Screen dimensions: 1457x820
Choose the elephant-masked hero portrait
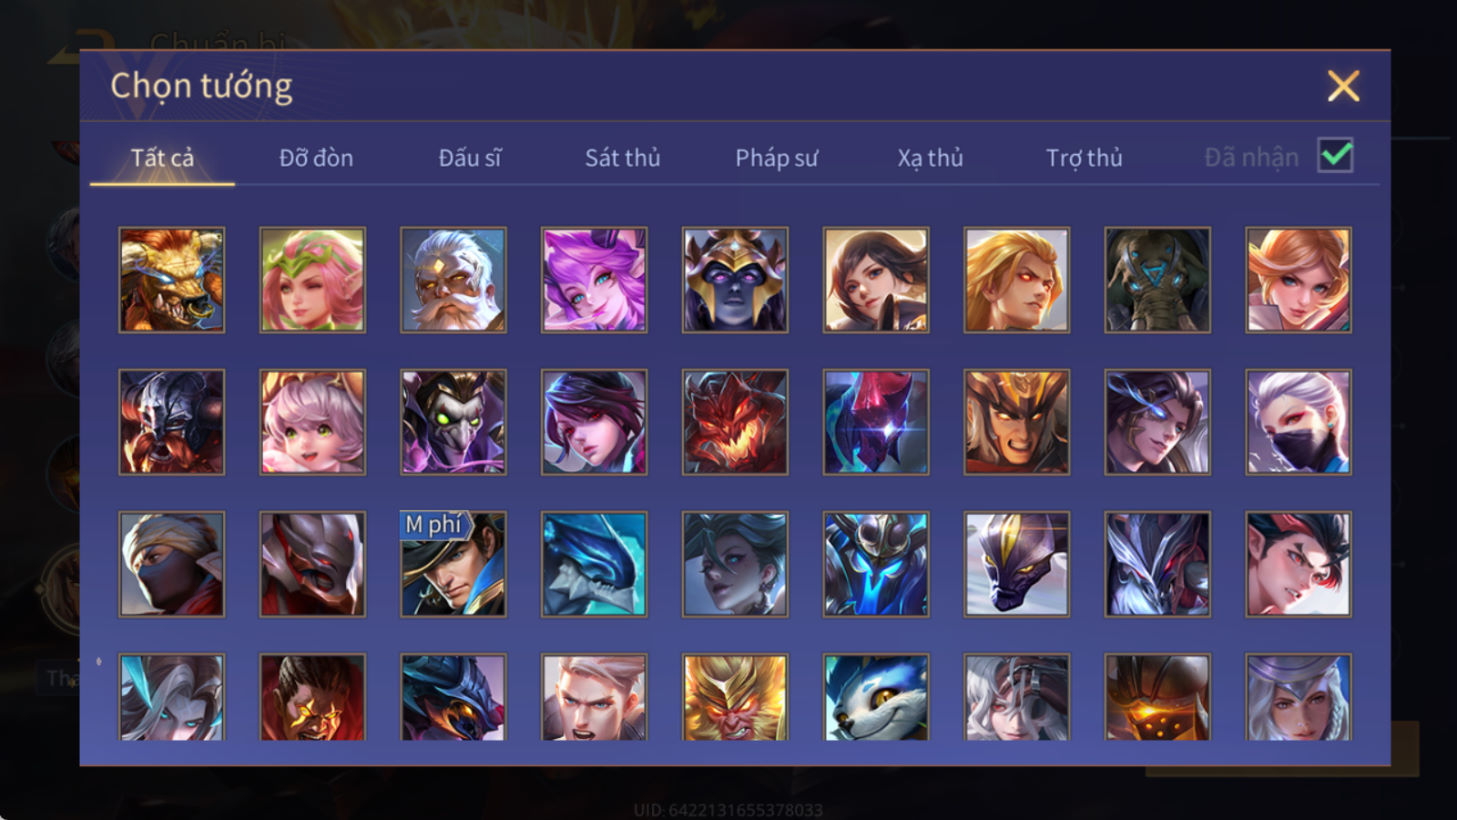coord(1157,280)
